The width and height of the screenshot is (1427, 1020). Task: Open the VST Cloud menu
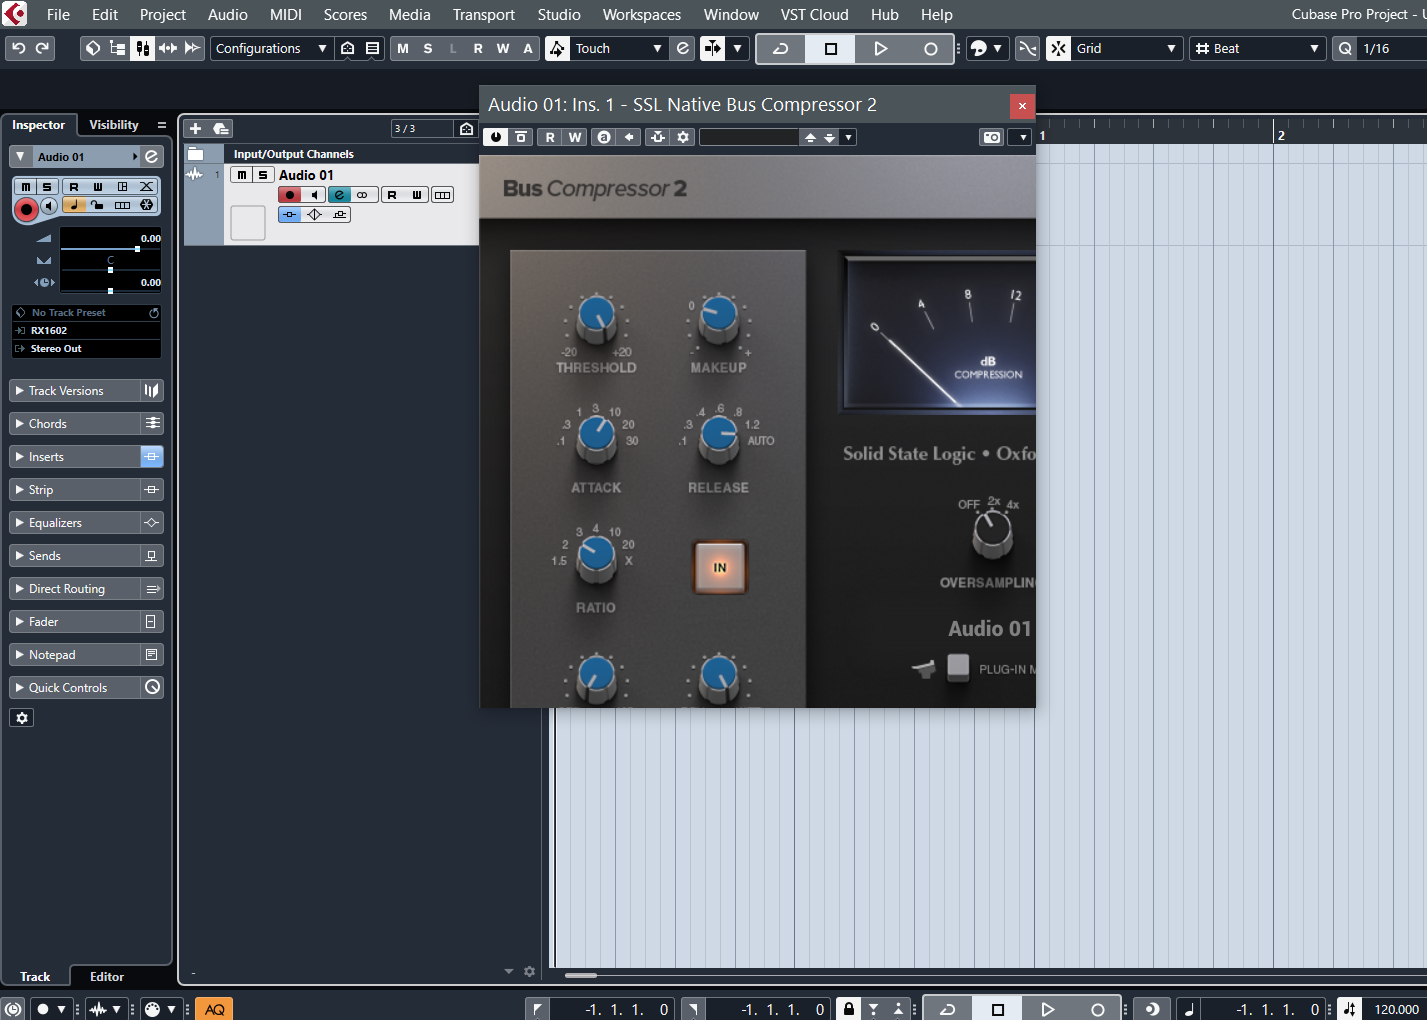(x=815, y=15)
